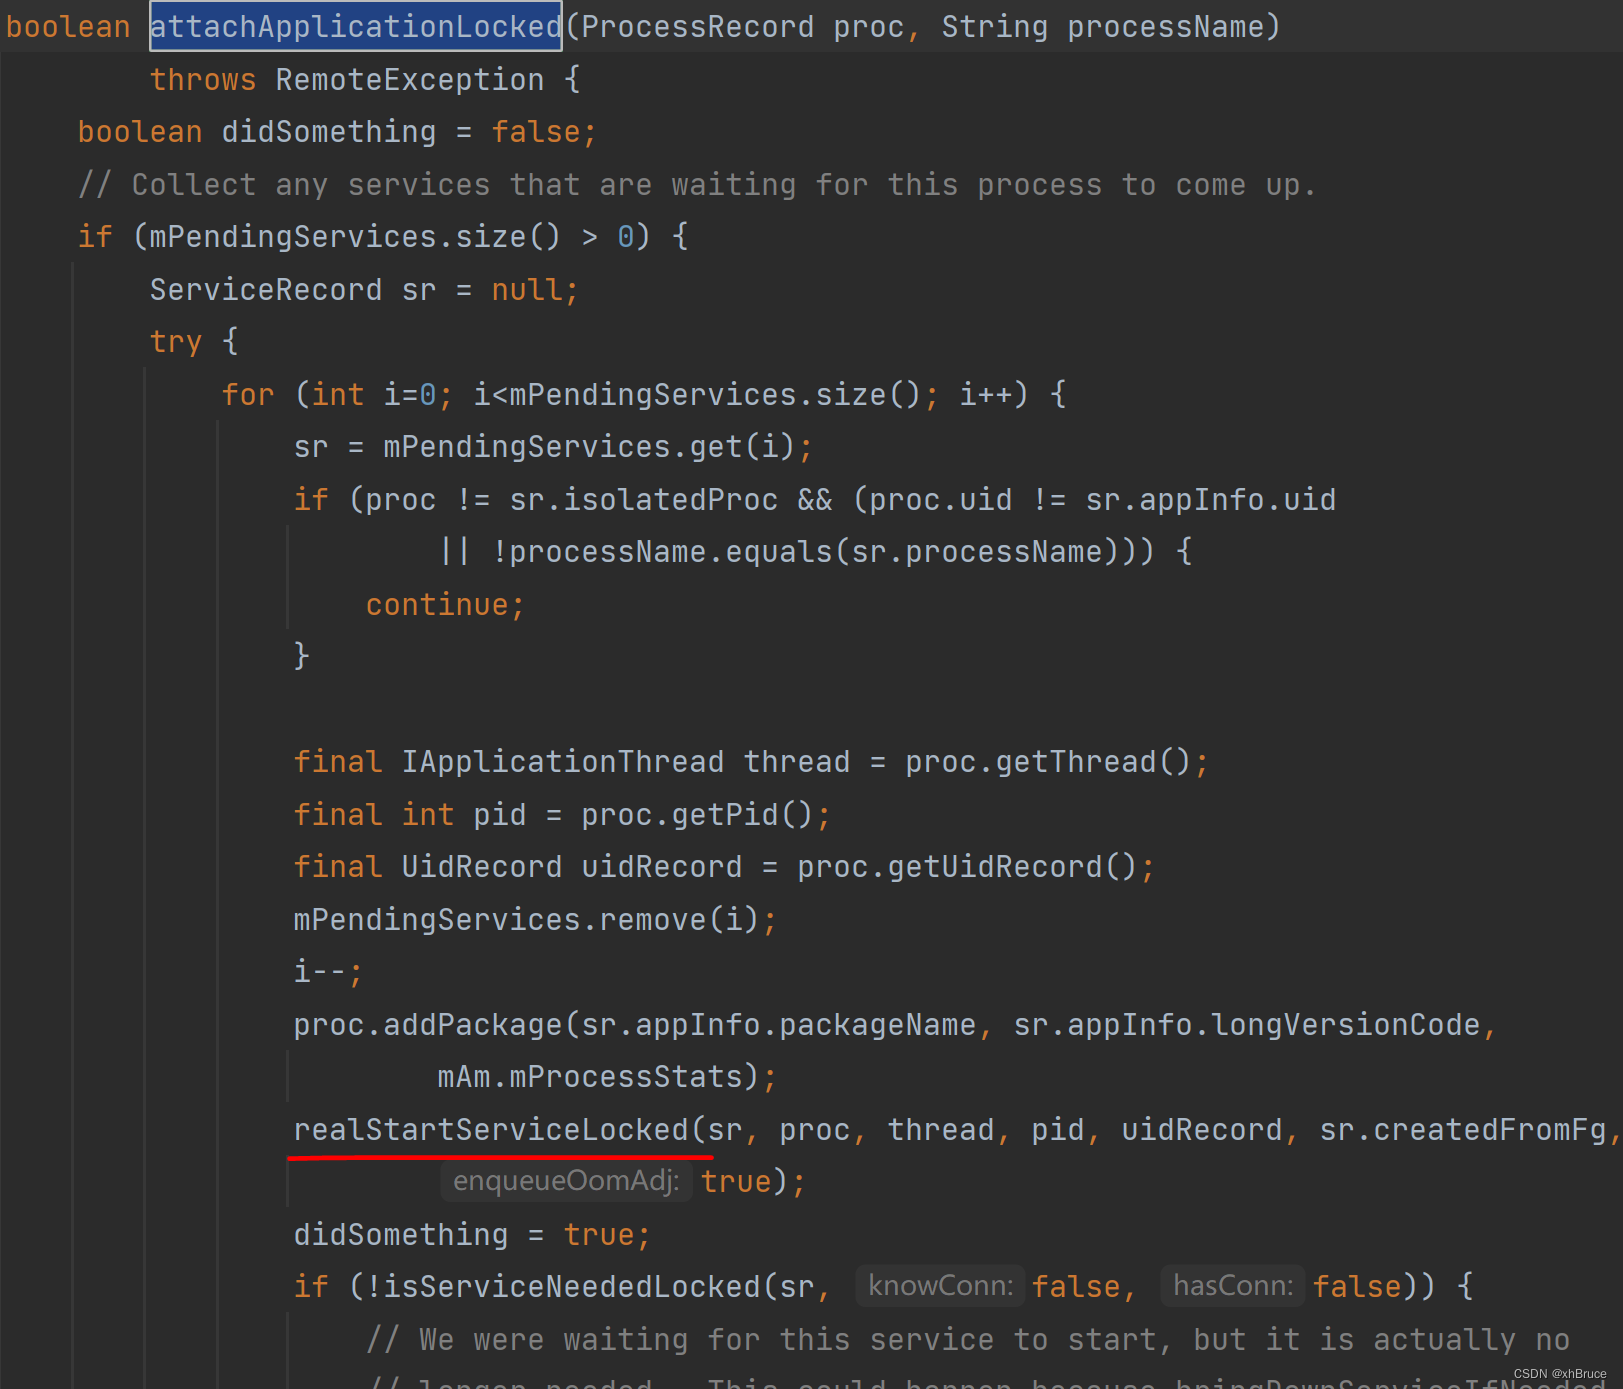Click RemoteException in the throws clause
1623x1389 pixels.
pos(410,80)
